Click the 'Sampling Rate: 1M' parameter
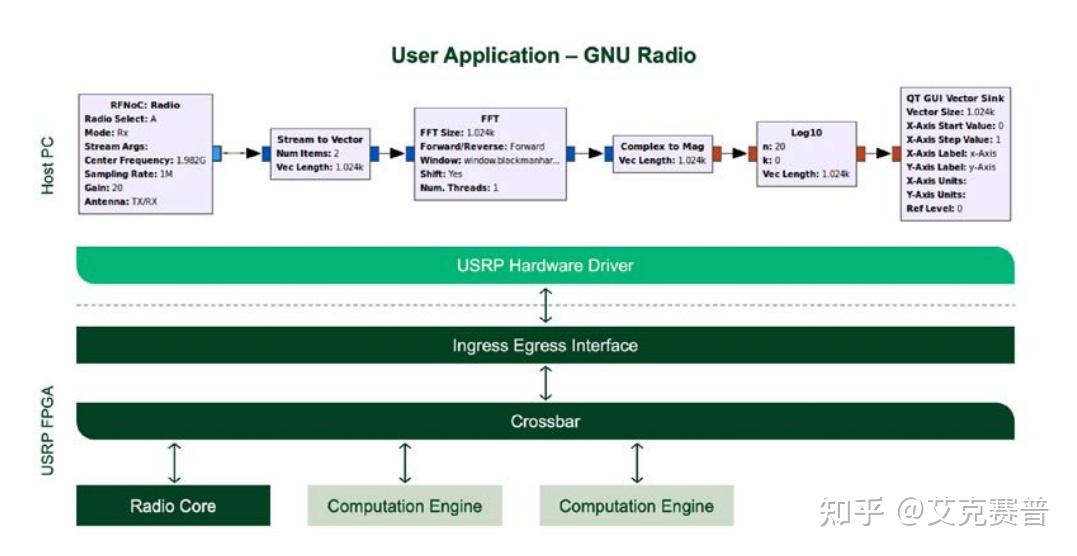This screenshot has height=556, width=1077. pos(128,174)
